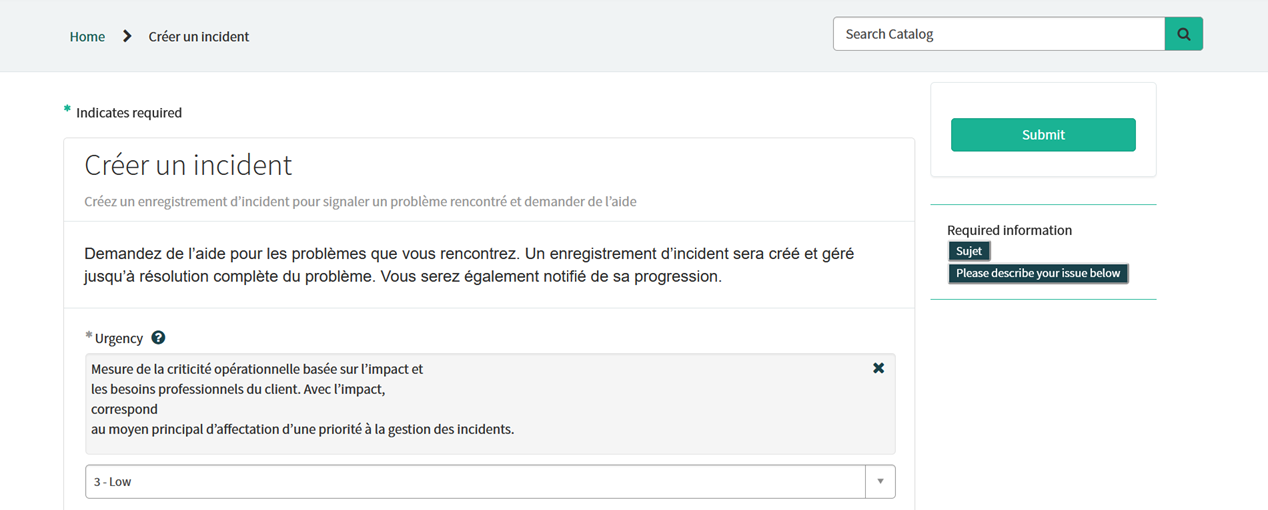Click the breadcrumb chevron separator
The height and width of the screenshot is (510, 1268).
pos(127,36)
